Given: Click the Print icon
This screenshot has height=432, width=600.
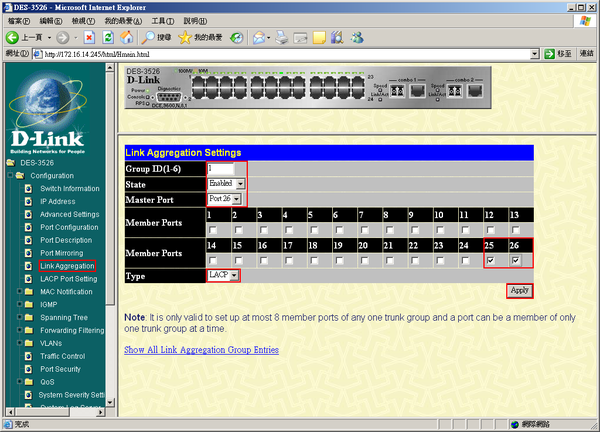Looking at the screenshot, I should click(282, 37).
